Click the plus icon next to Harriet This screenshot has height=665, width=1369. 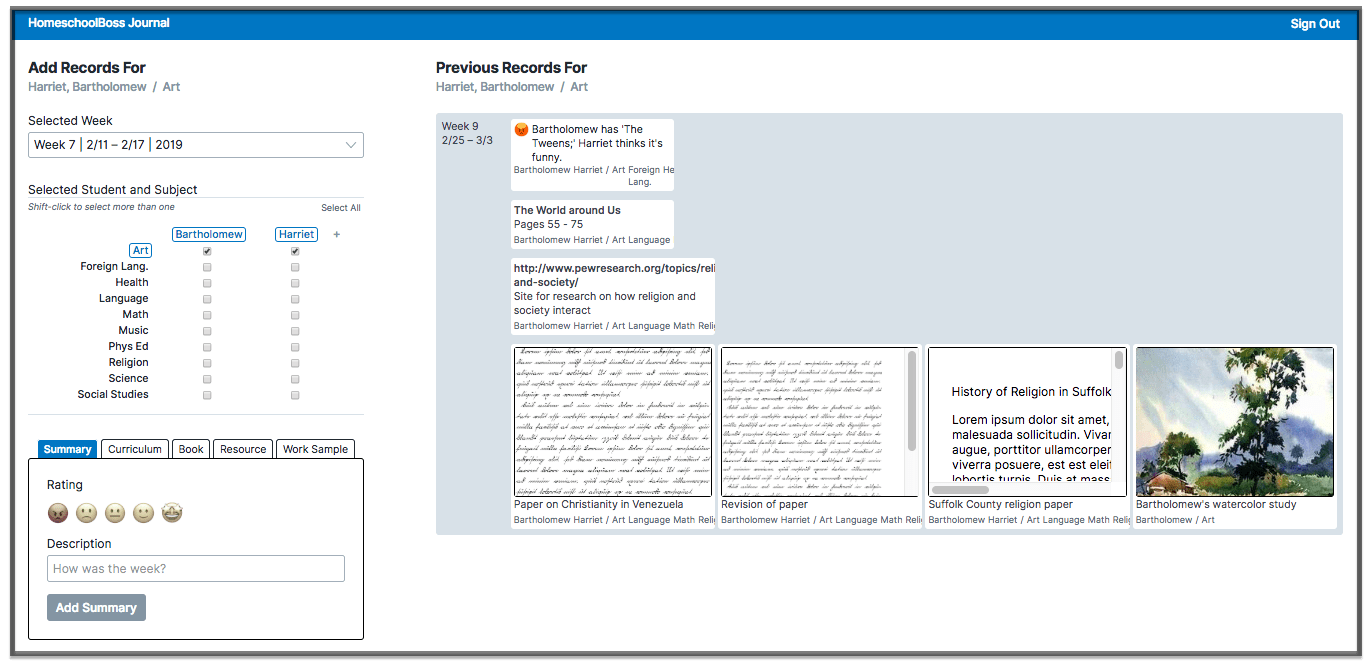pos(336,235)
